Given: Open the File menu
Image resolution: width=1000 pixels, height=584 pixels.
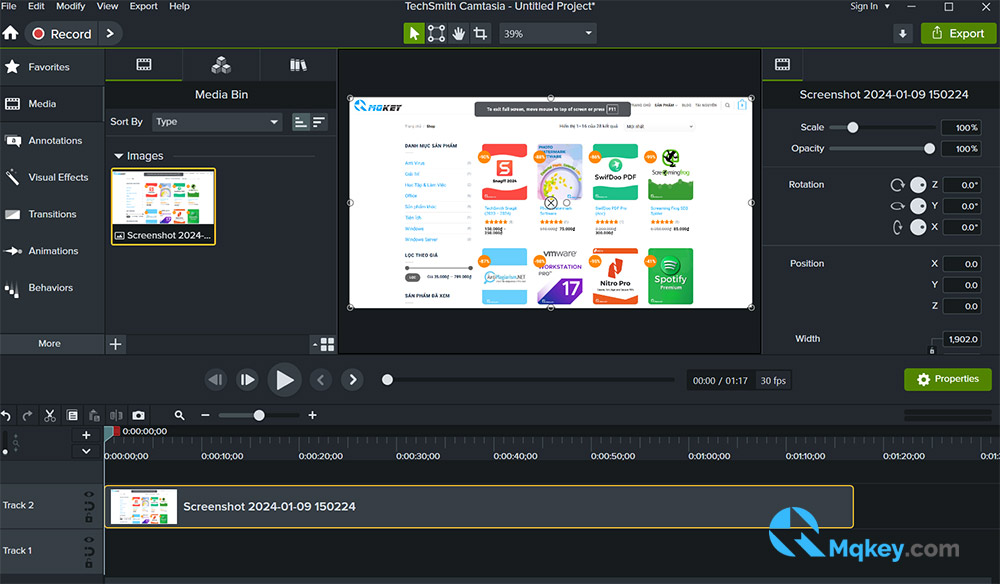Looking at the screenshot, I should (x=9, y=6).
